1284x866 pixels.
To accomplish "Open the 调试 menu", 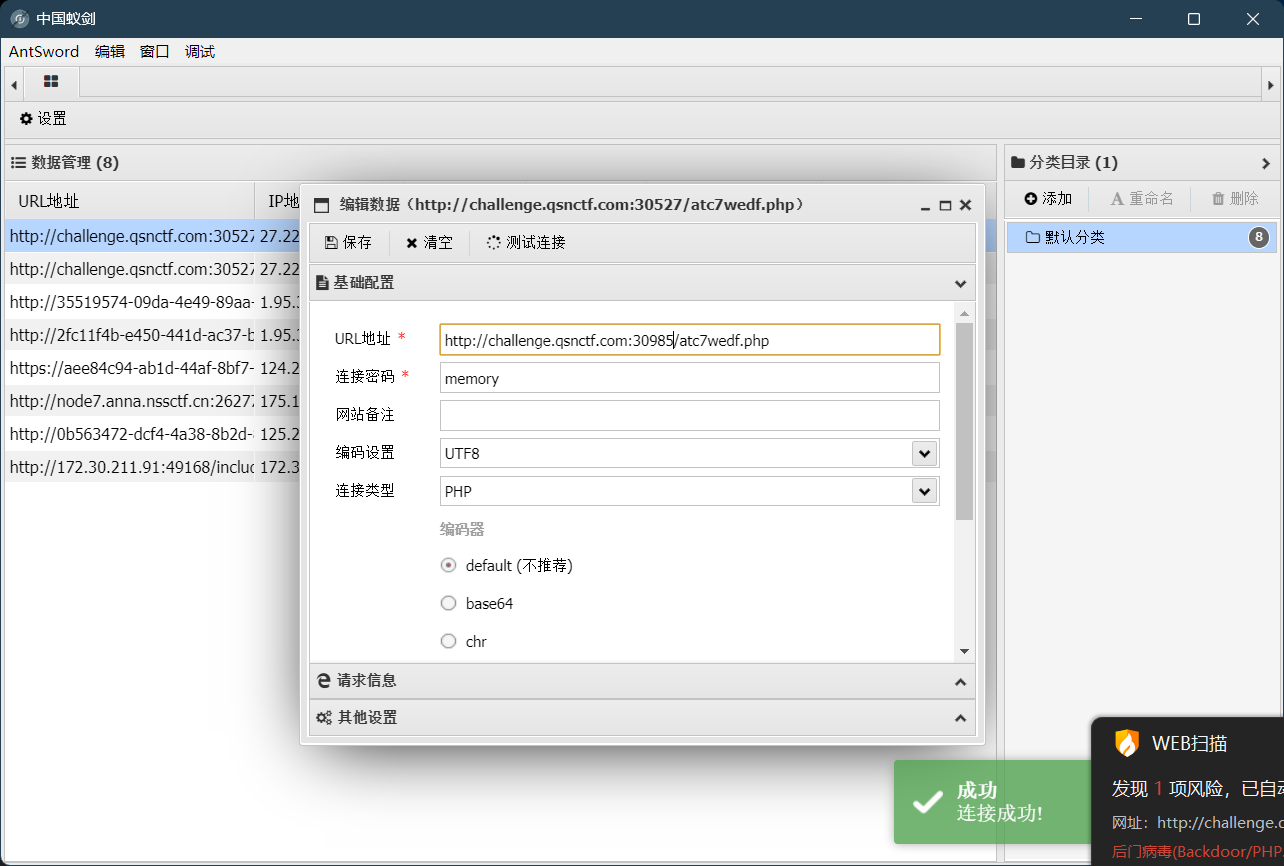I will click(x=200, y=52).
